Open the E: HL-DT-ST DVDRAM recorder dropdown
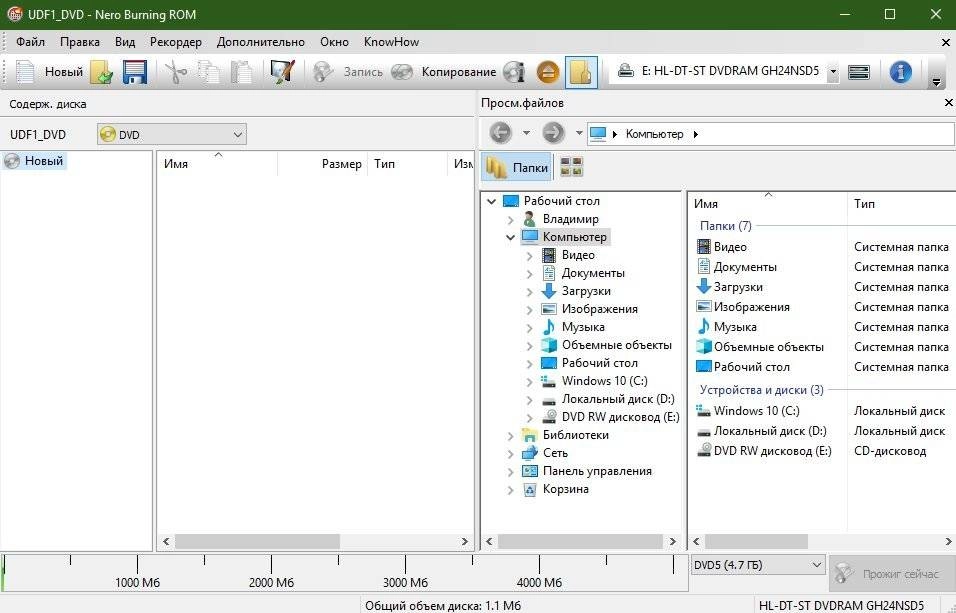 (833, 72)
